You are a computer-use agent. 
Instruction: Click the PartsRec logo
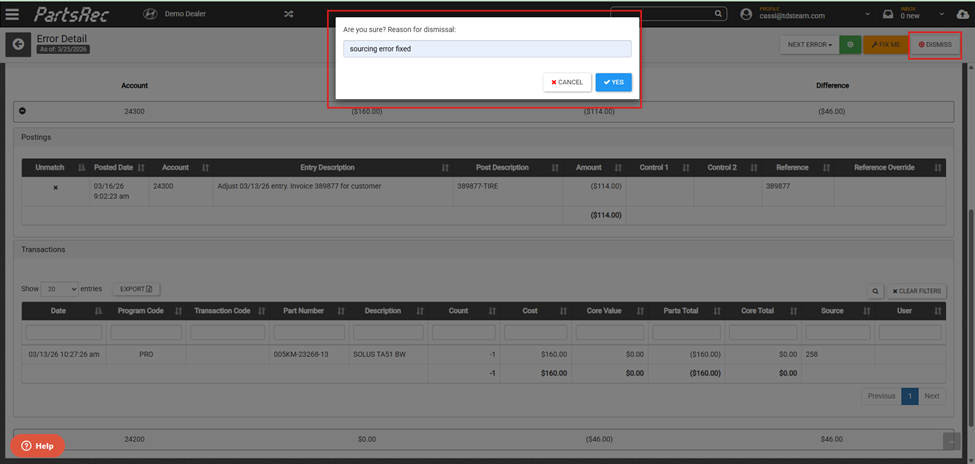[x=70, y=14]
